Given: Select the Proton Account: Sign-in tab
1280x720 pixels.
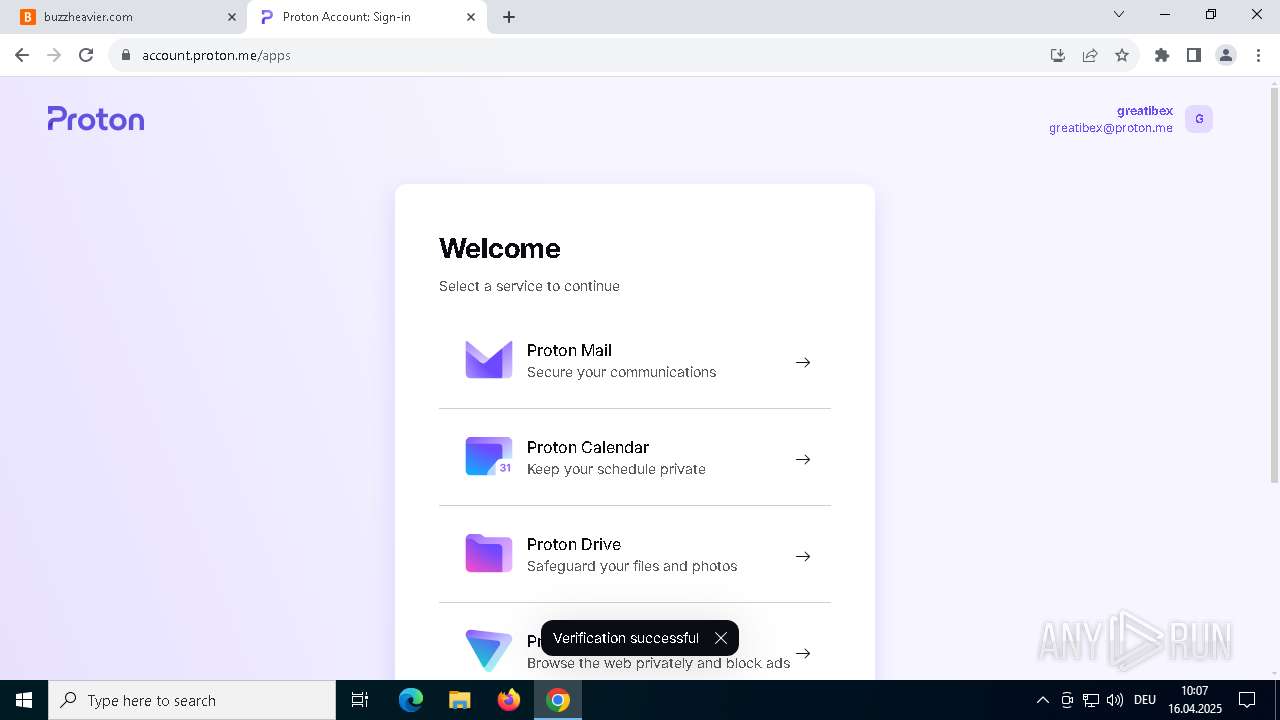Looking at the screenshot, I should tap(365, 17).
